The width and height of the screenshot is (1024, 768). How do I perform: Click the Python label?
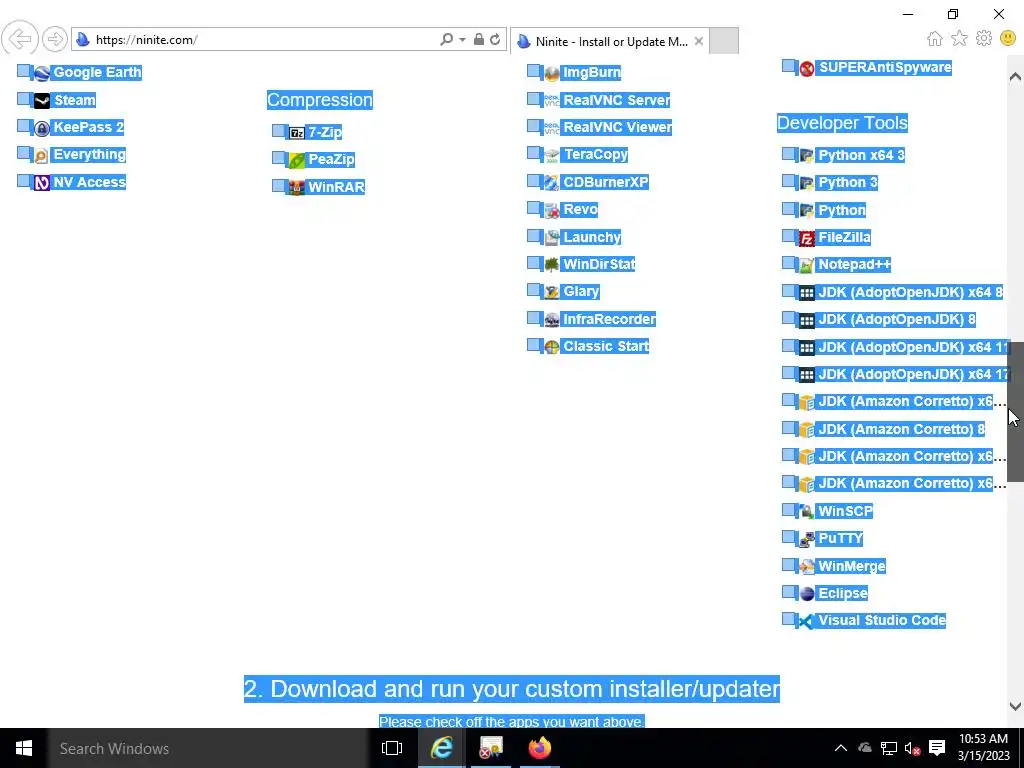coord(842,210)
